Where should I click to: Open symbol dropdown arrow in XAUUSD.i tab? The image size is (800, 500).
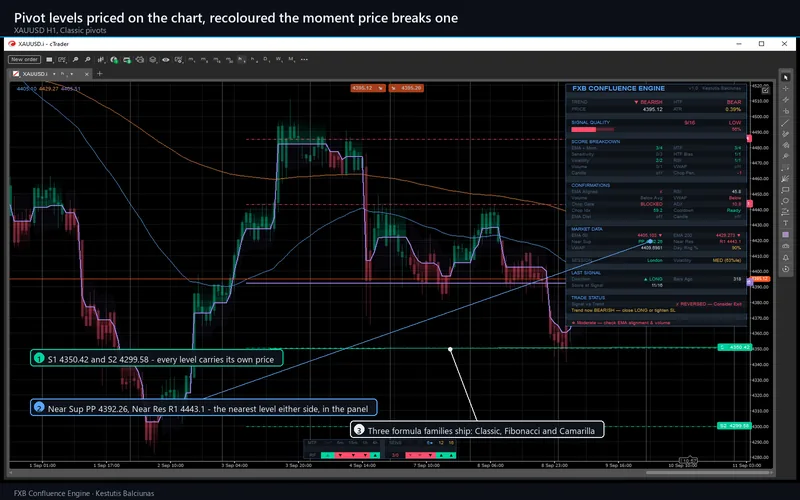(x=54, y=74)
